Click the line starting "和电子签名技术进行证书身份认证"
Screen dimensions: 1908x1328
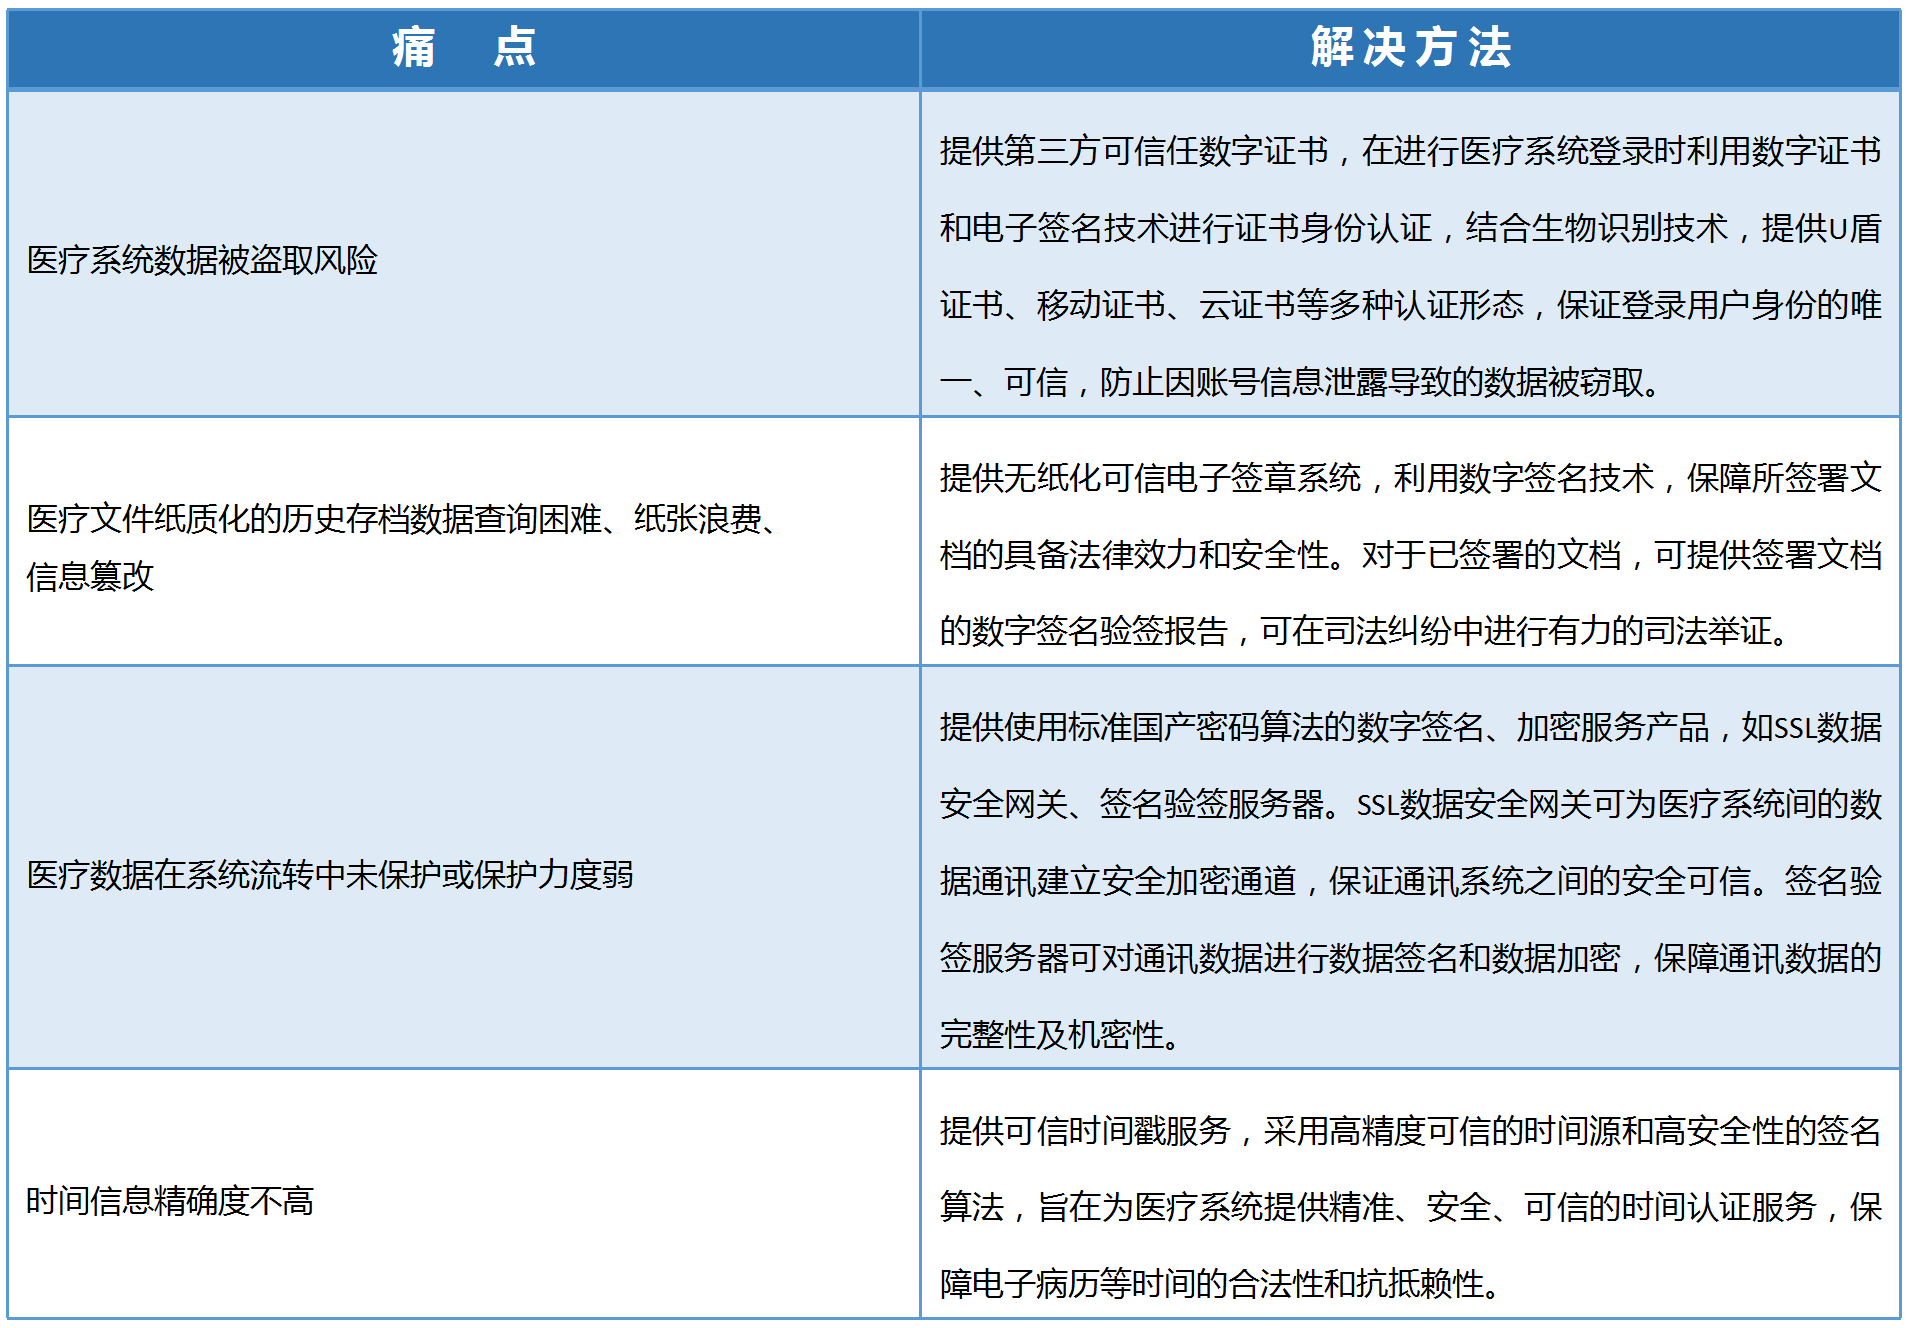click(x=1410, y=228)
